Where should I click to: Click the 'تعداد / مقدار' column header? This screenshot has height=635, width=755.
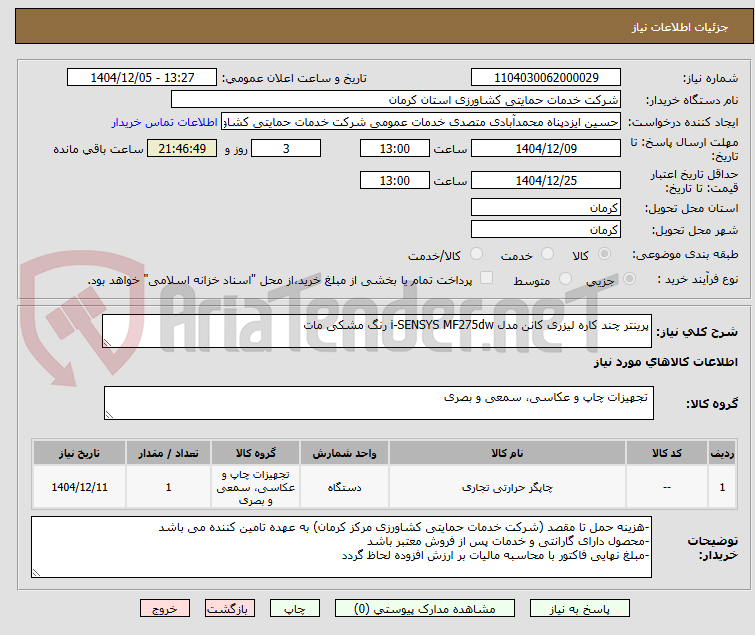coord(169,453)
